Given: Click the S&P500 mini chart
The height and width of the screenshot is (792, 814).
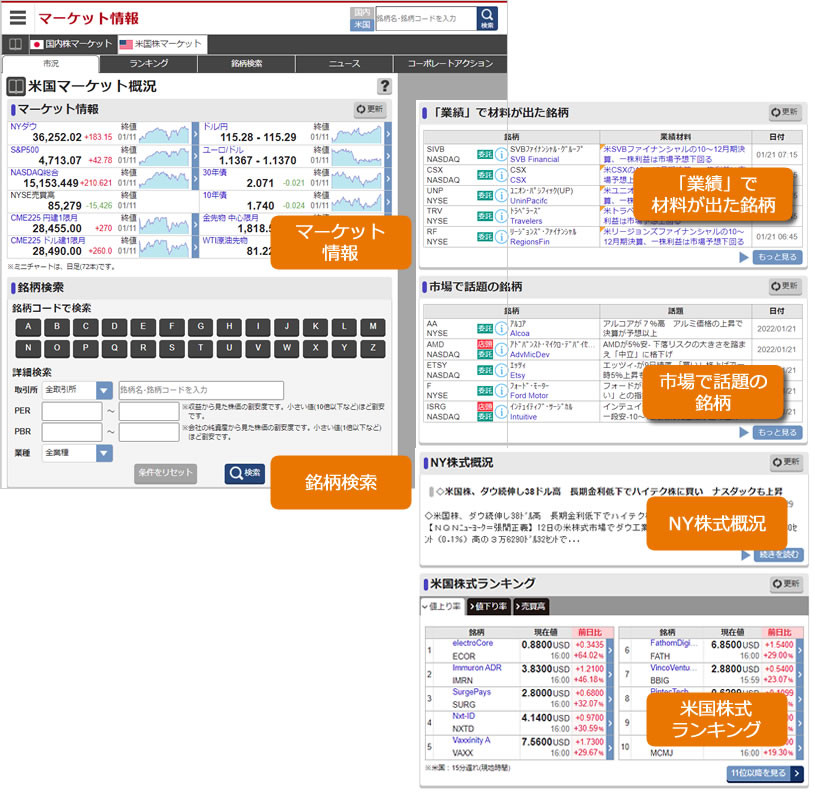Looking at the screenshot, I should (x=163, y=155).
